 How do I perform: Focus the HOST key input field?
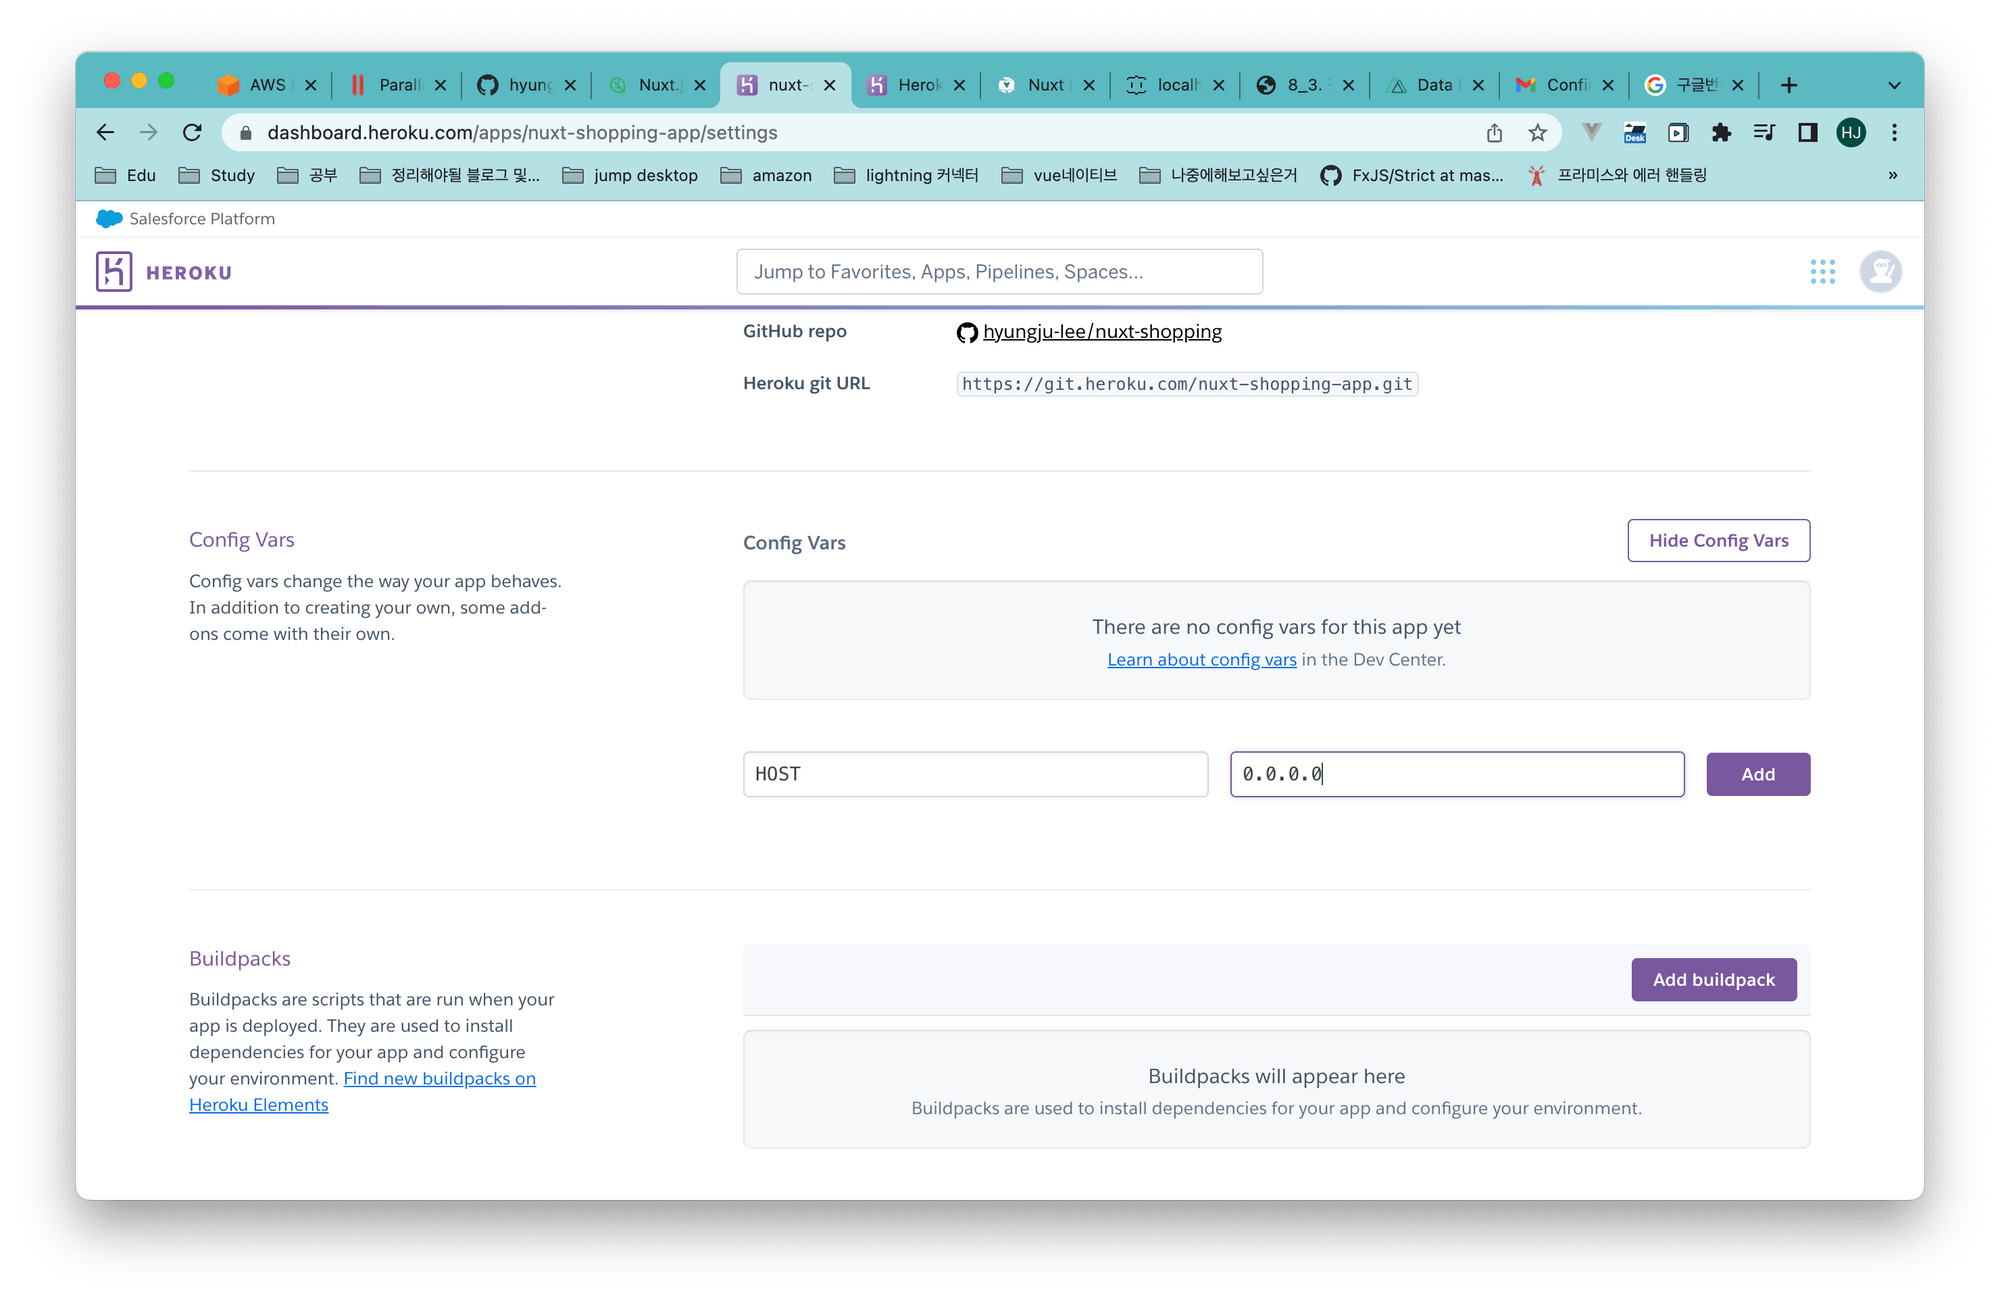coord(975,775)
